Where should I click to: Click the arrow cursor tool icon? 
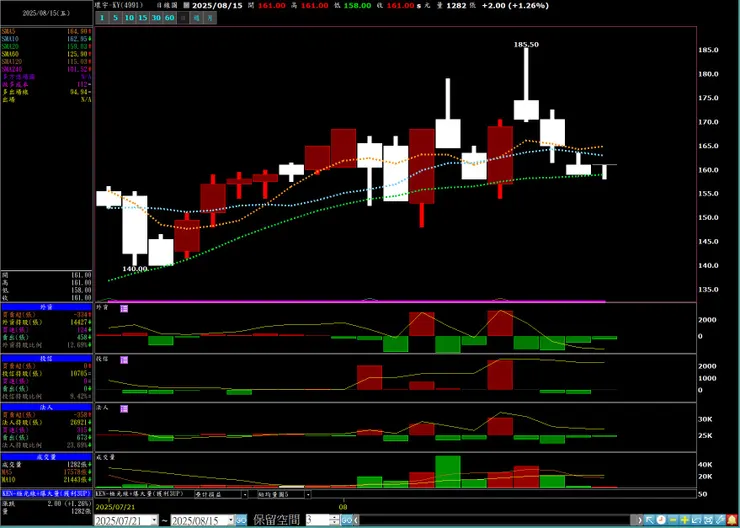649,520
